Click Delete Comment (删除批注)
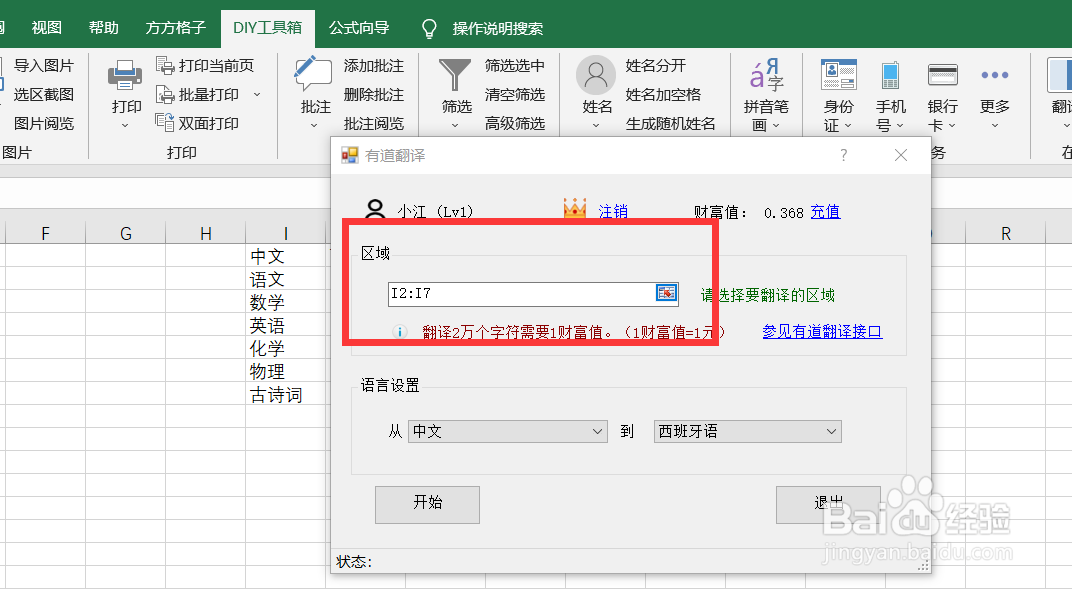The height and width of the screenshot is (589, 1072). (x=373, y=94)
